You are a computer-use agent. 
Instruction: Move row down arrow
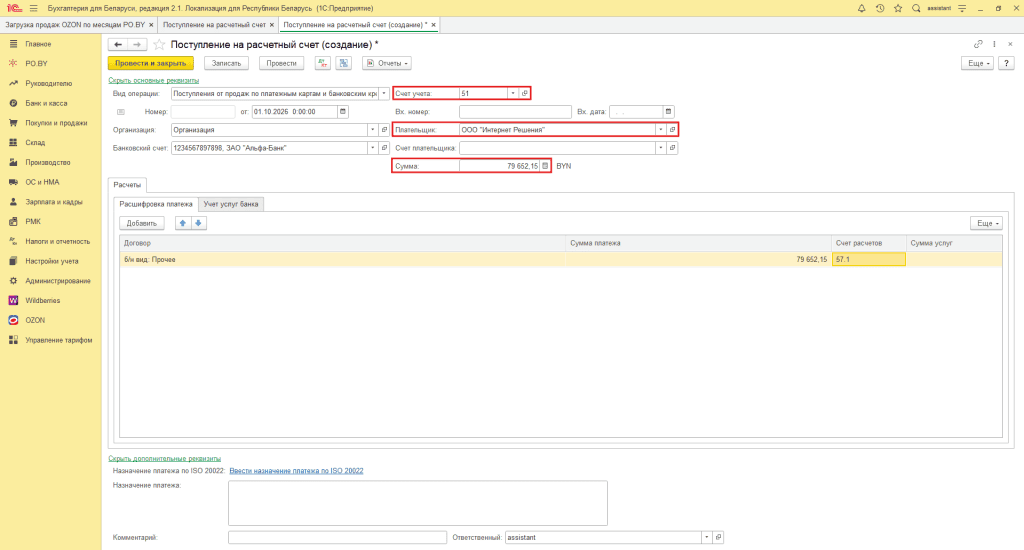199,223
